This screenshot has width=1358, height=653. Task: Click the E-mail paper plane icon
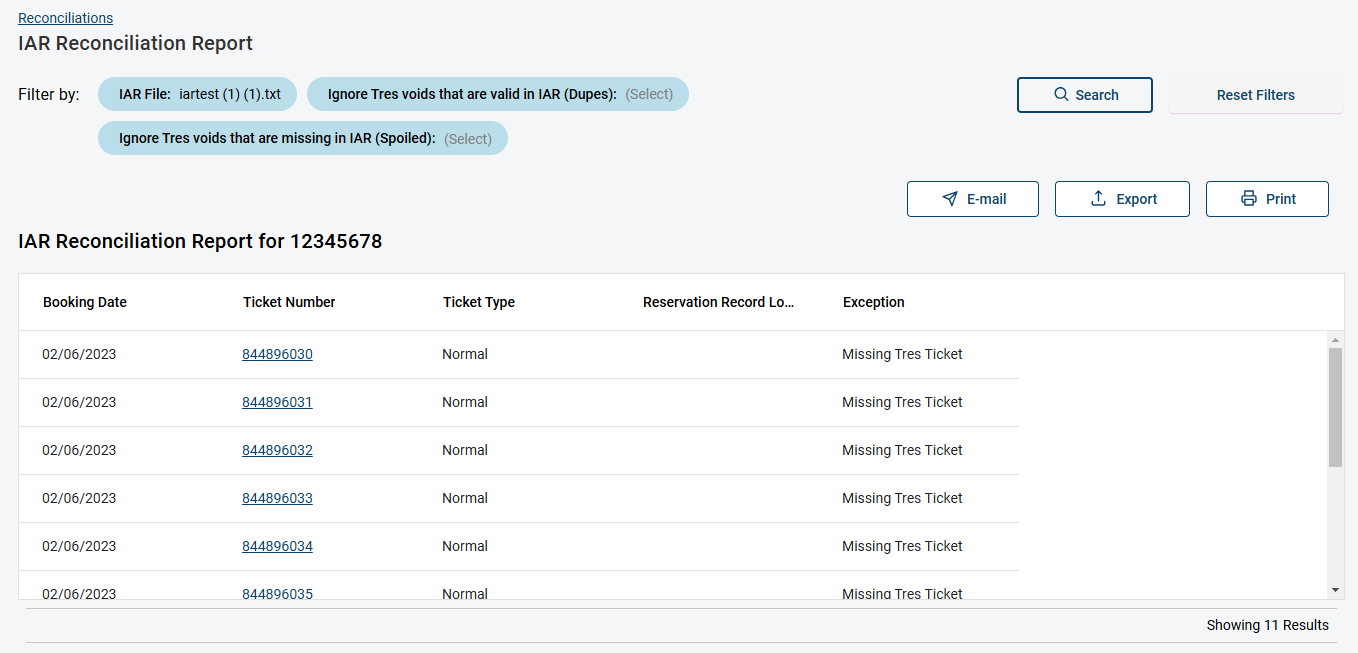tap(950, 199)
